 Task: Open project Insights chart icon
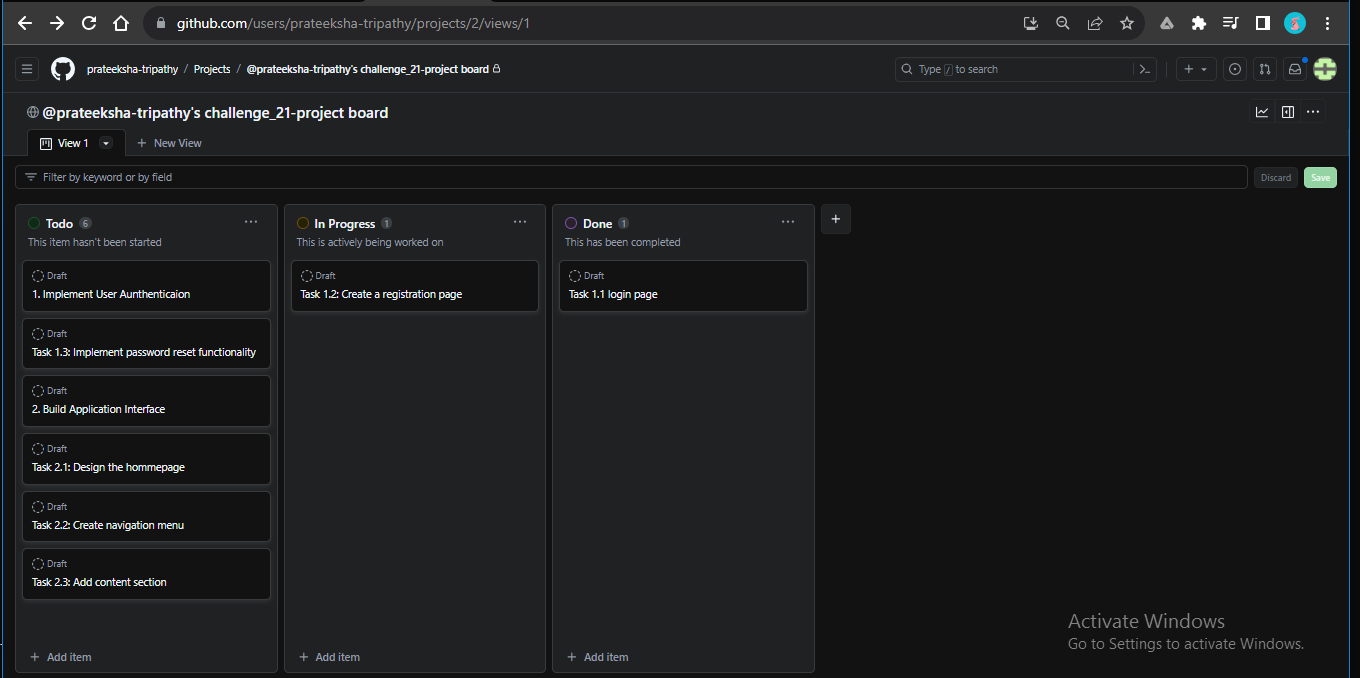click(1262, 112)
